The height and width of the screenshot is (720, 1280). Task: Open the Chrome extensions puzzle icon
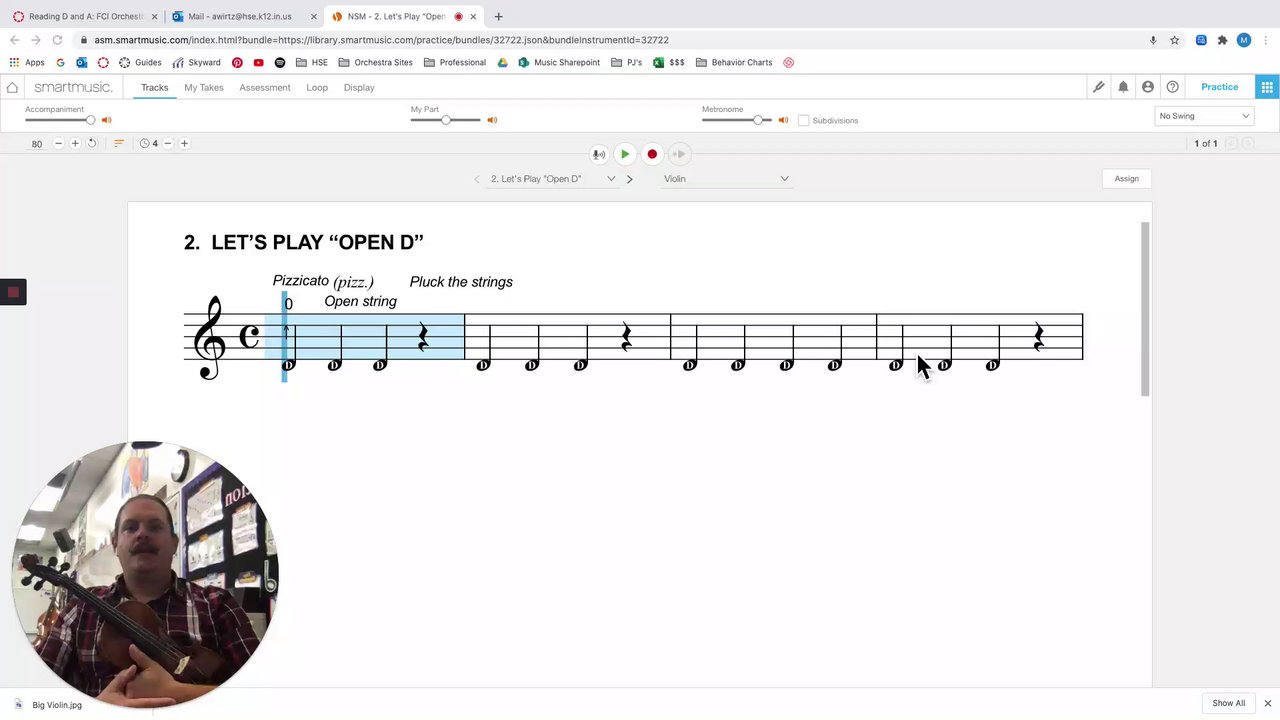[x=1222, y=40]
